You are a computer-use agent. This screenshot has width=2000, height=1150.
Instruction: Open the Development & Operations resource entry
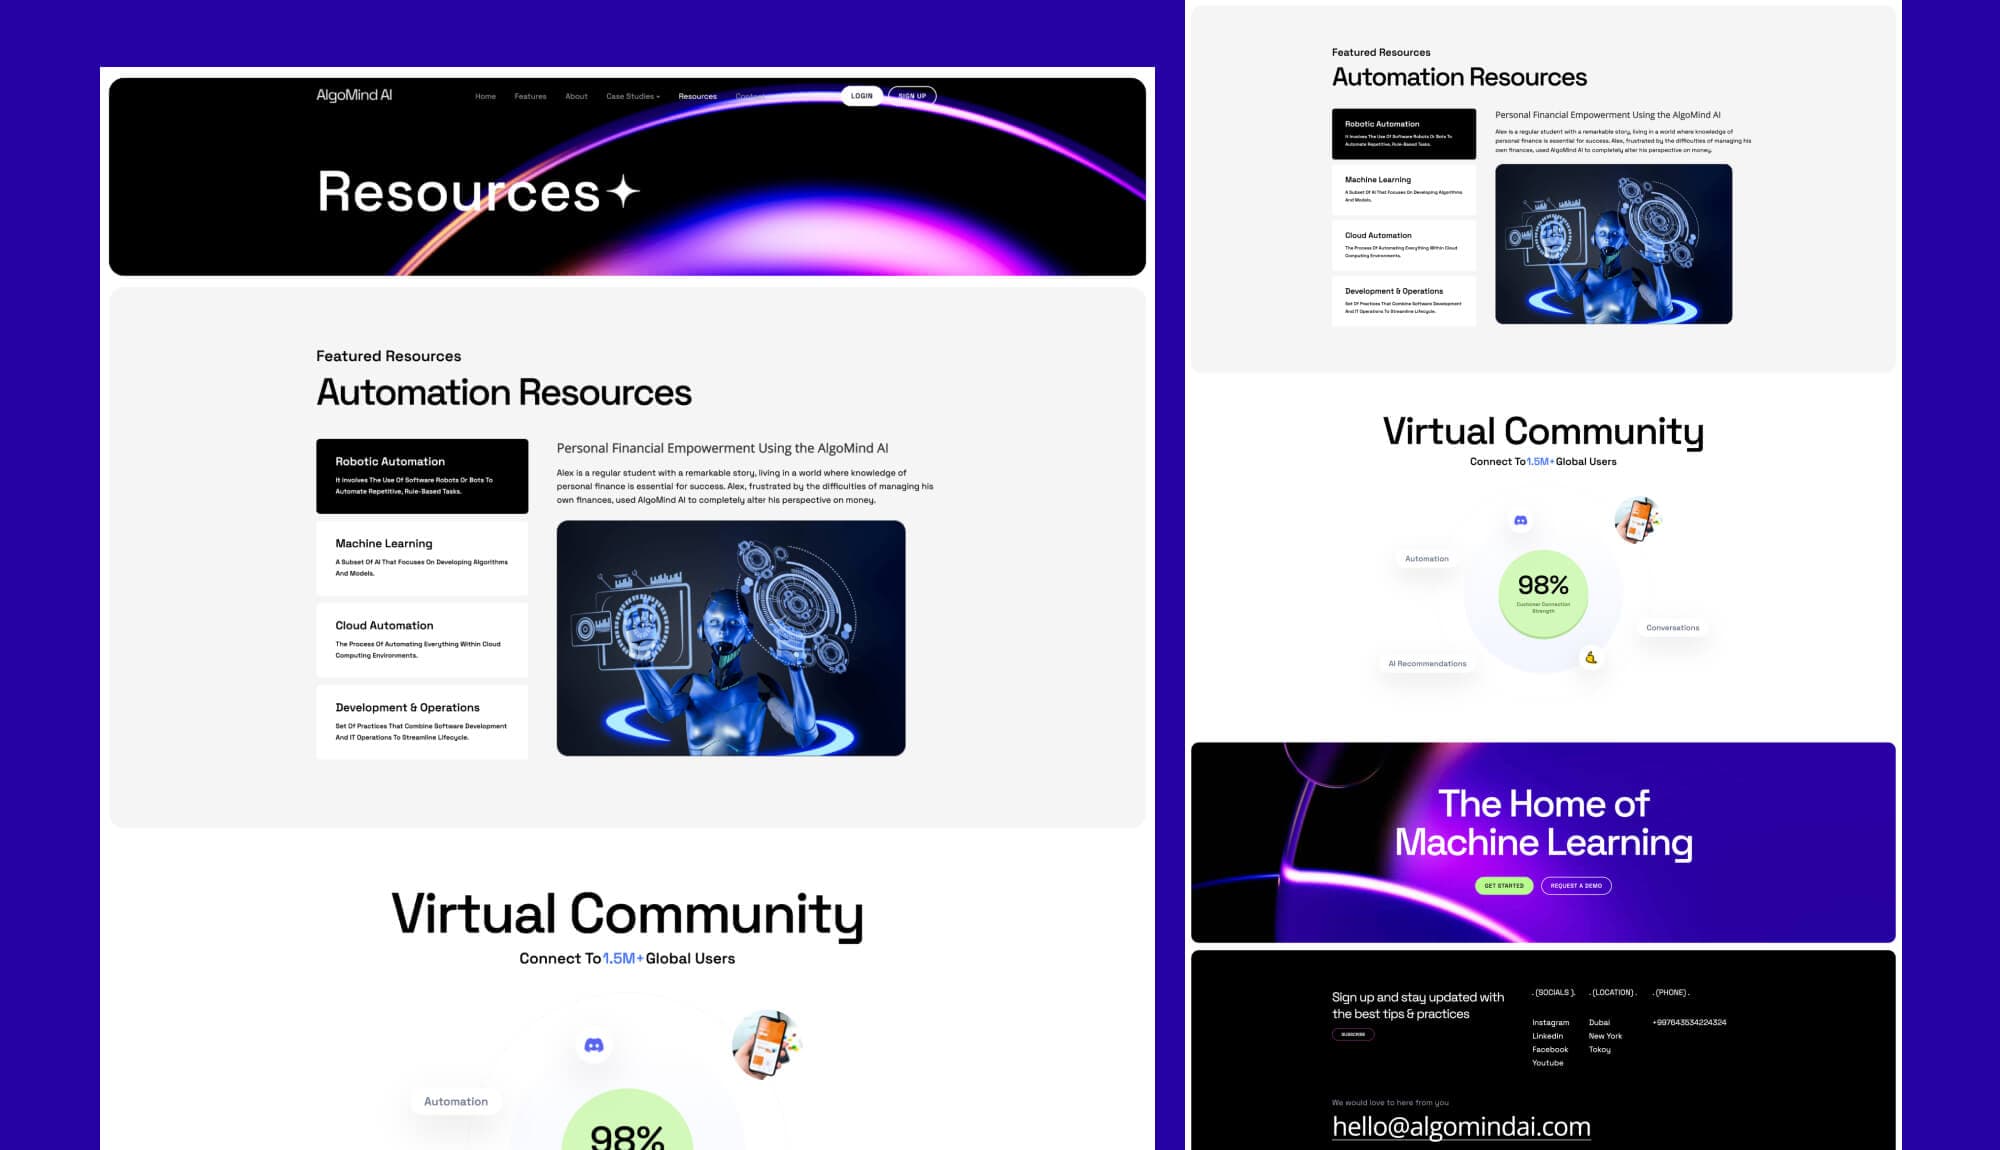[421, 722]
